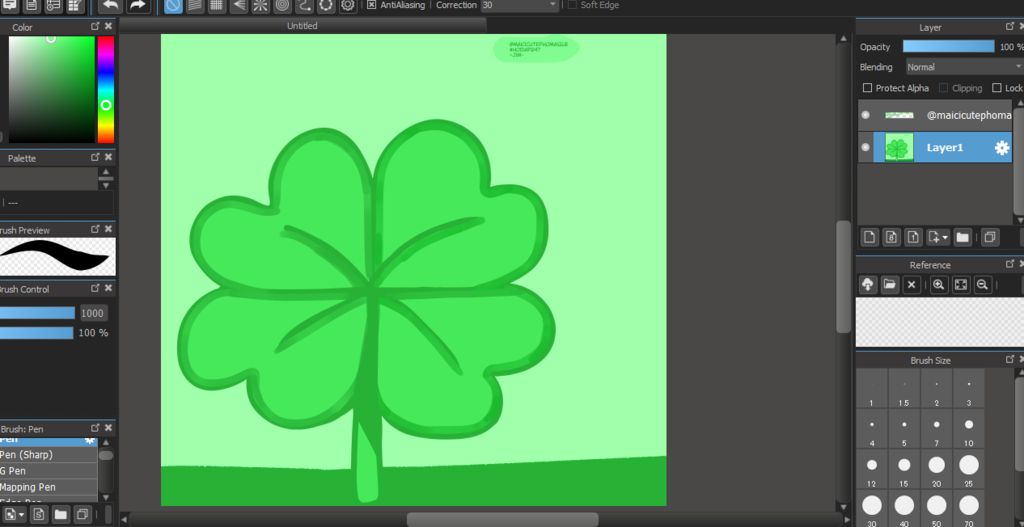This screenshot has width=1024, height=527.
Task: Undock the Color panel
Action: (95, 26)
